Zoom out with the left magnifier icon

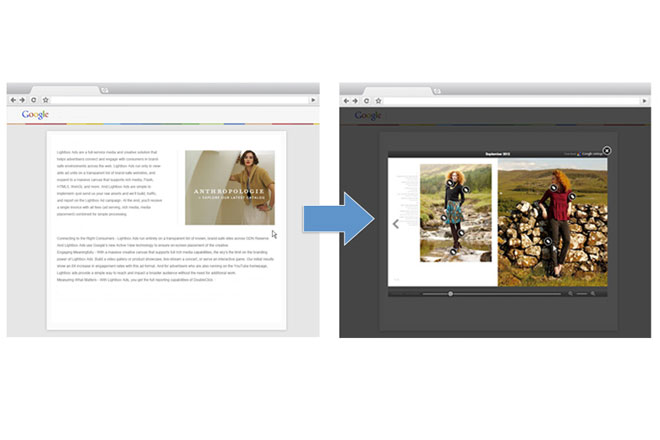(570, 293)
